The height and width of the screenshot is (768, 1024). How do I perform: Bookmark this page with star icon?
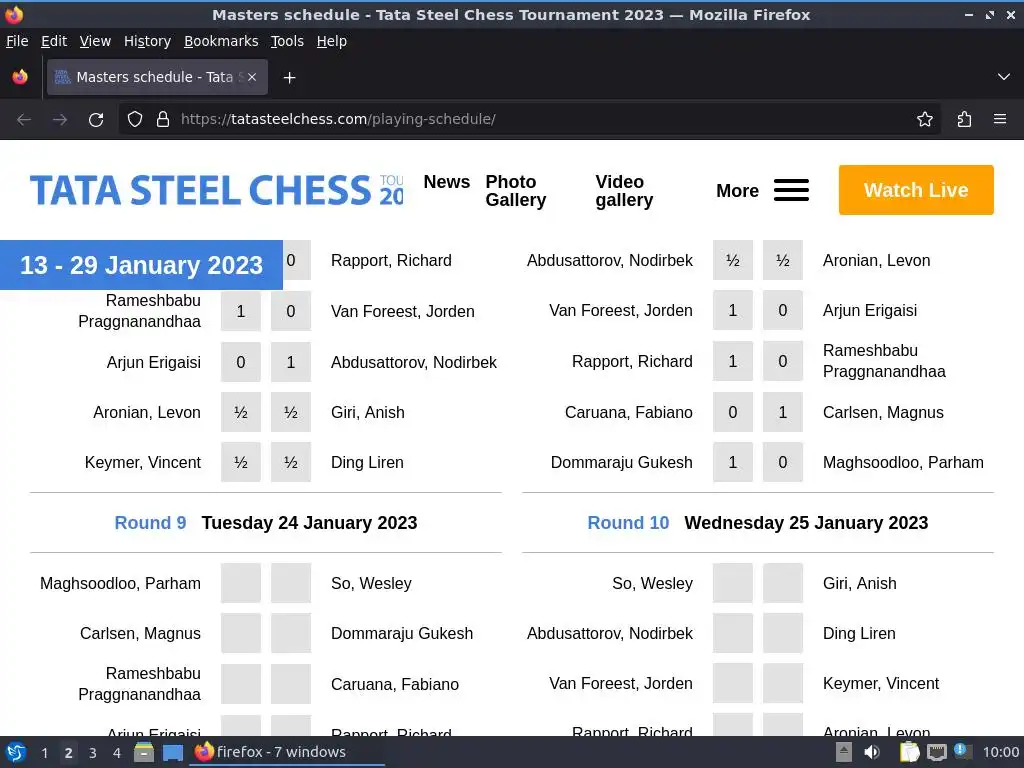pyautogui.click(x=924, y=120)
